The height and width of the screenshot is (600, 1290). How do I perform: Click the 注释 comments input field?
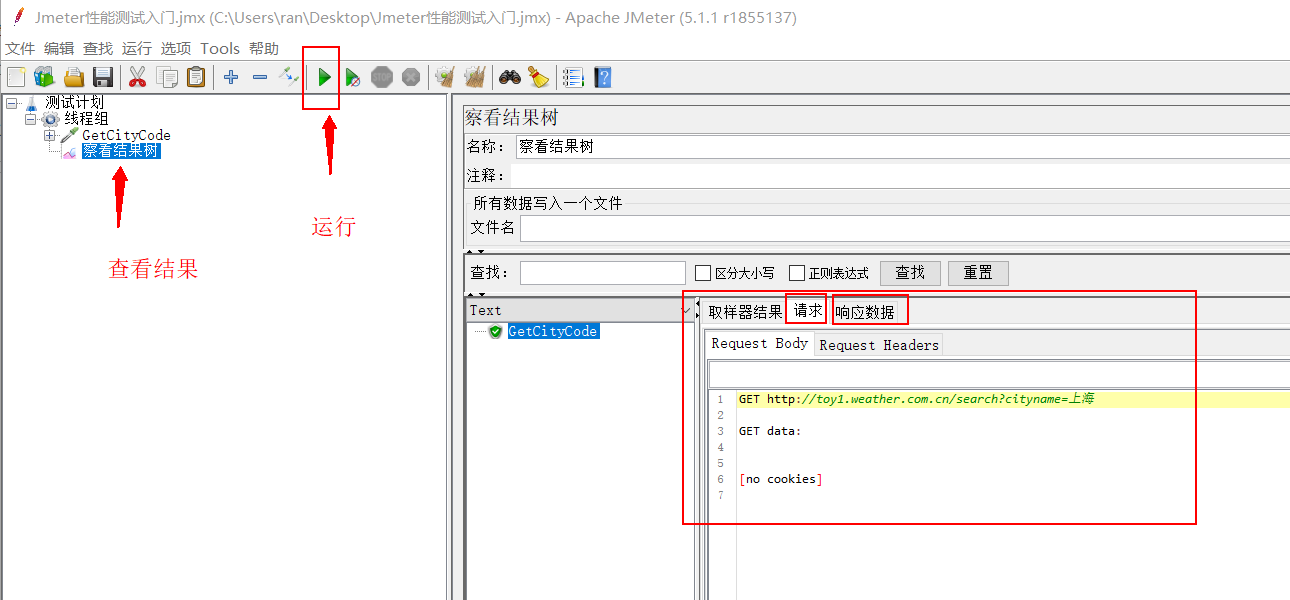[900, 175]
